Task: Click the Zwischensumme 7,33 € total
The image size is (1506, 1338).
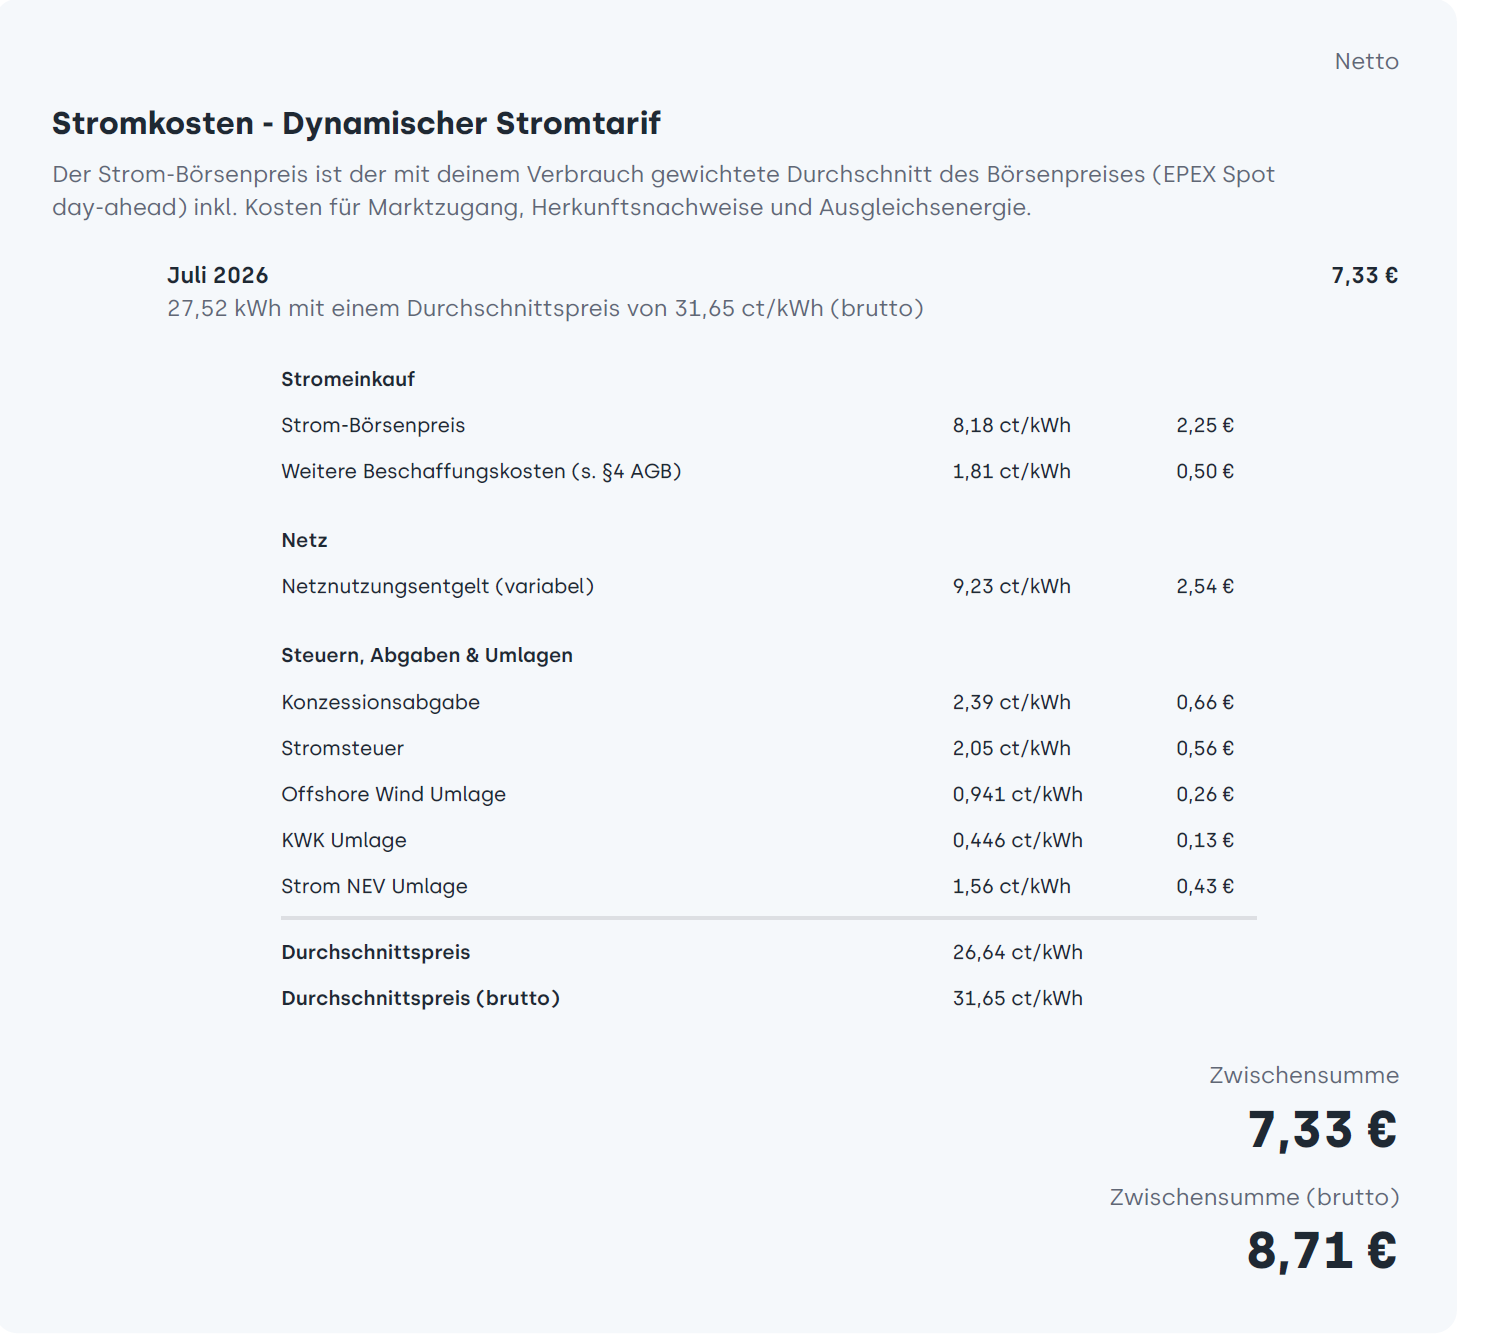Action: click(x=1322, y=1130)
